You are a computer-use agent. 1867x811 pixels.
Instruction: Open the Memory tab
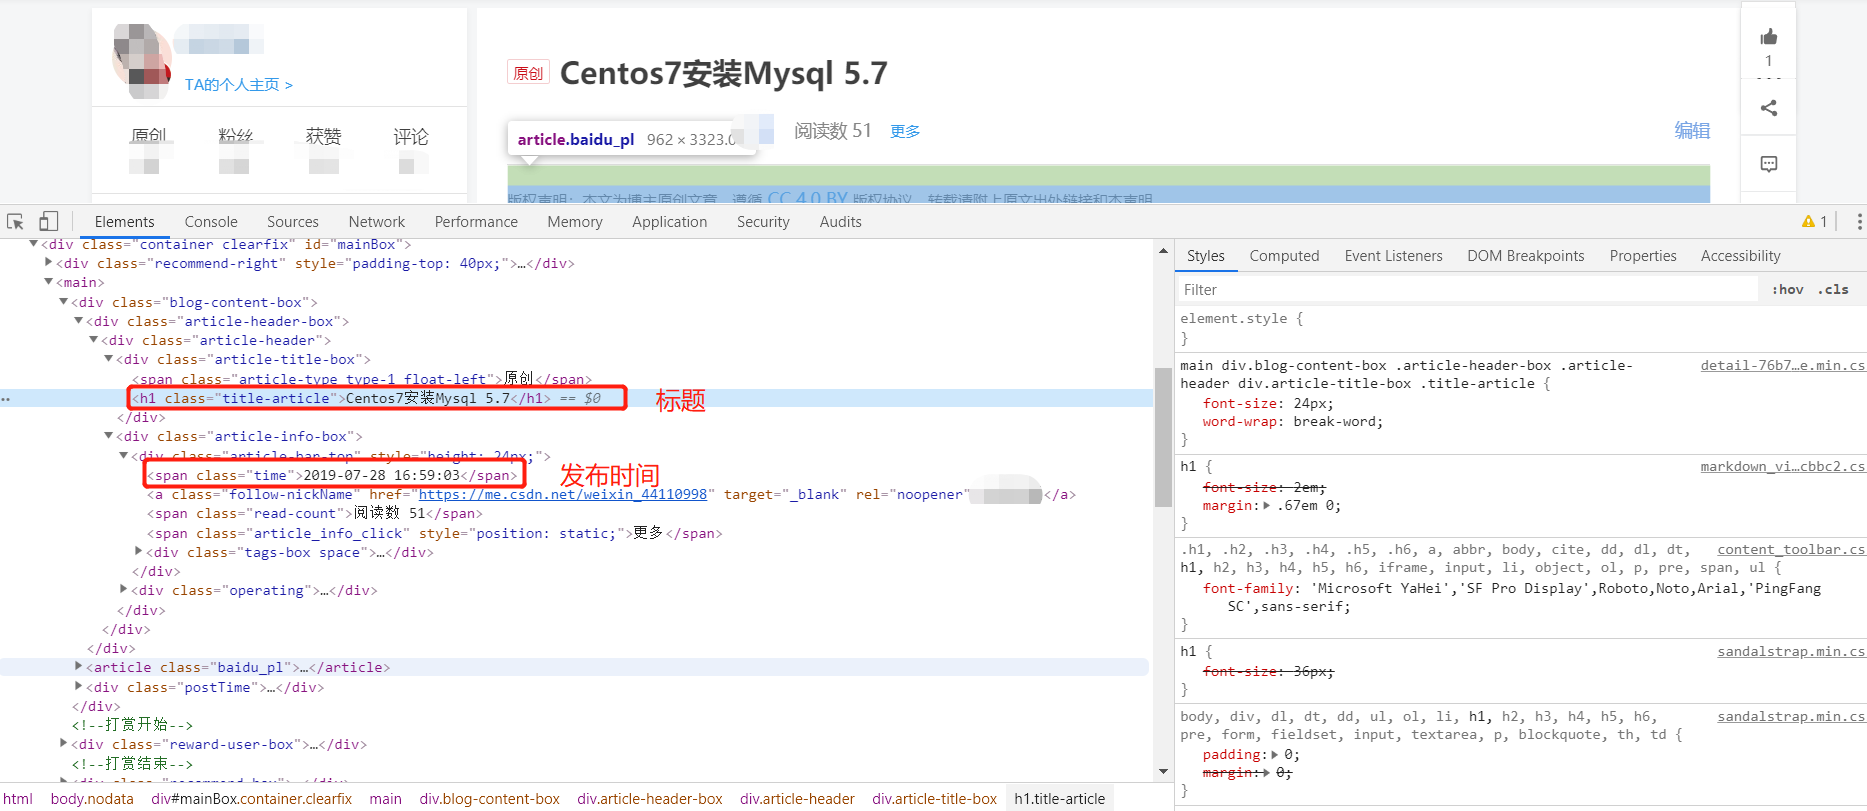(x=575, y=222)
